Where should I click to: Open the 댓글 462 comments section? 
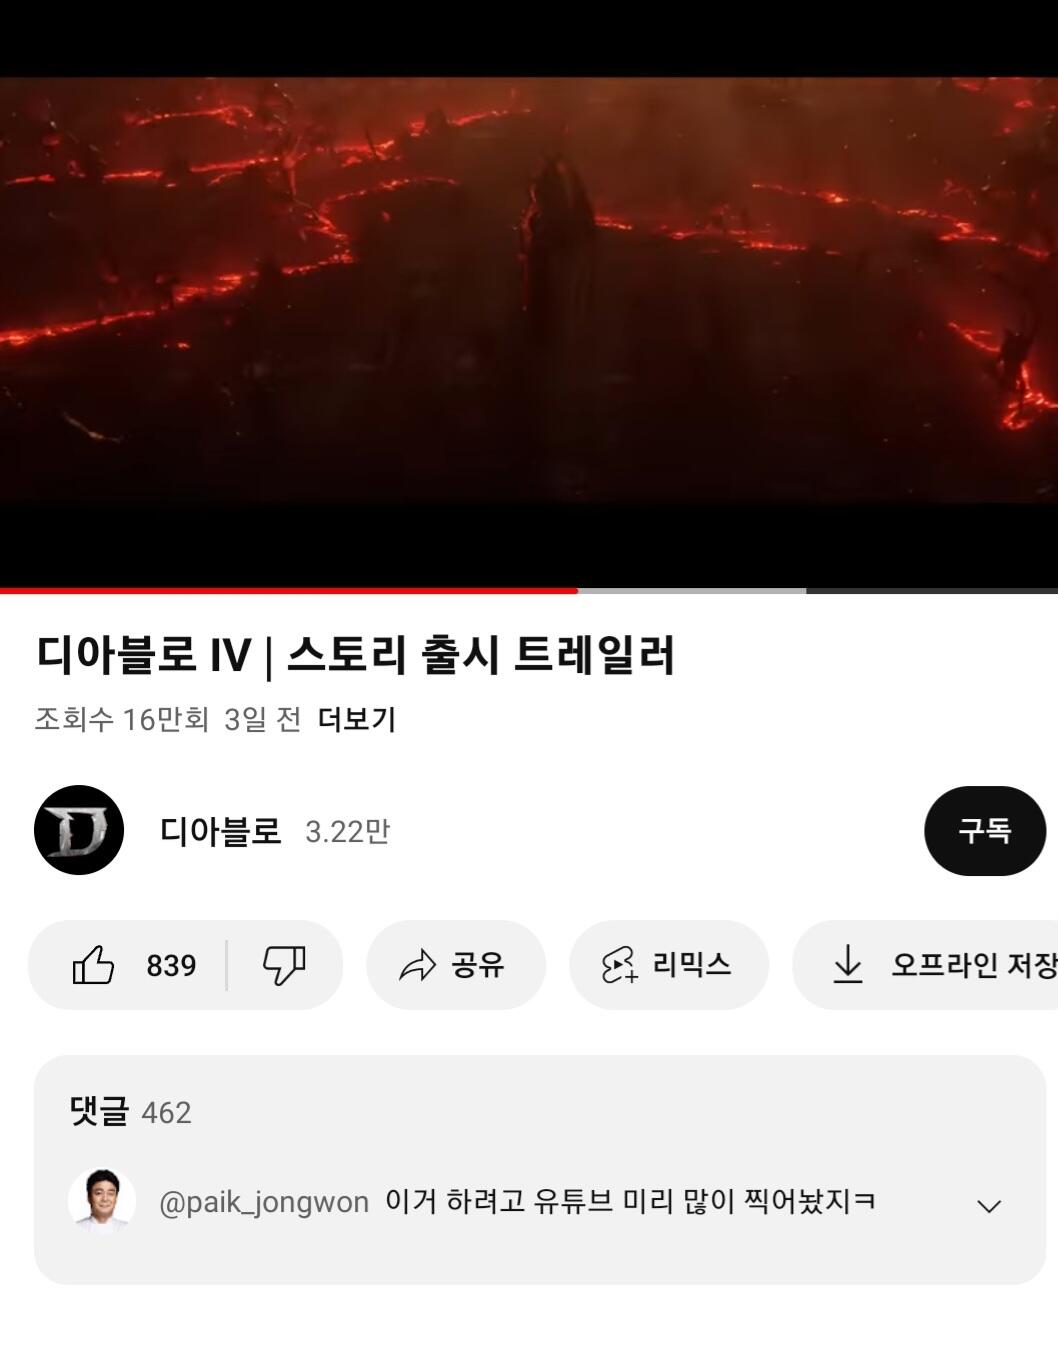(x=130, y=1112)
